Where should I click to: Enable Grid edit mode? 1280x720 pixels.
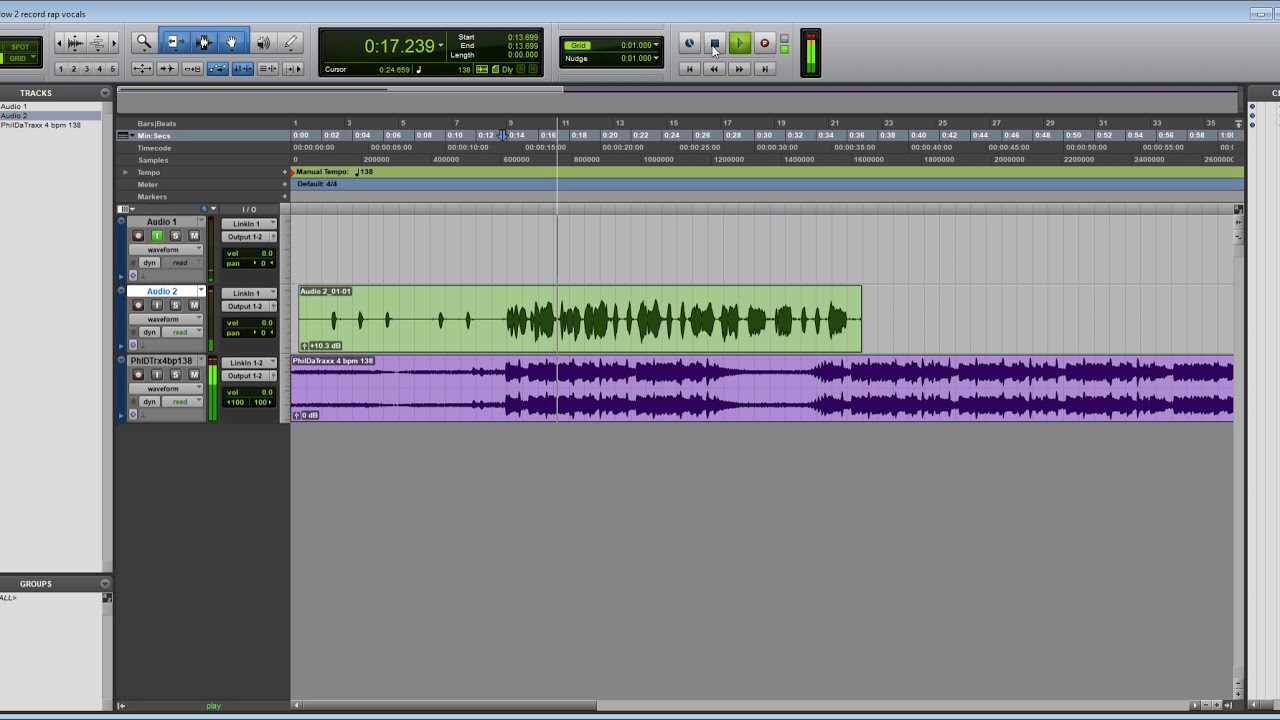click(19, 59)
